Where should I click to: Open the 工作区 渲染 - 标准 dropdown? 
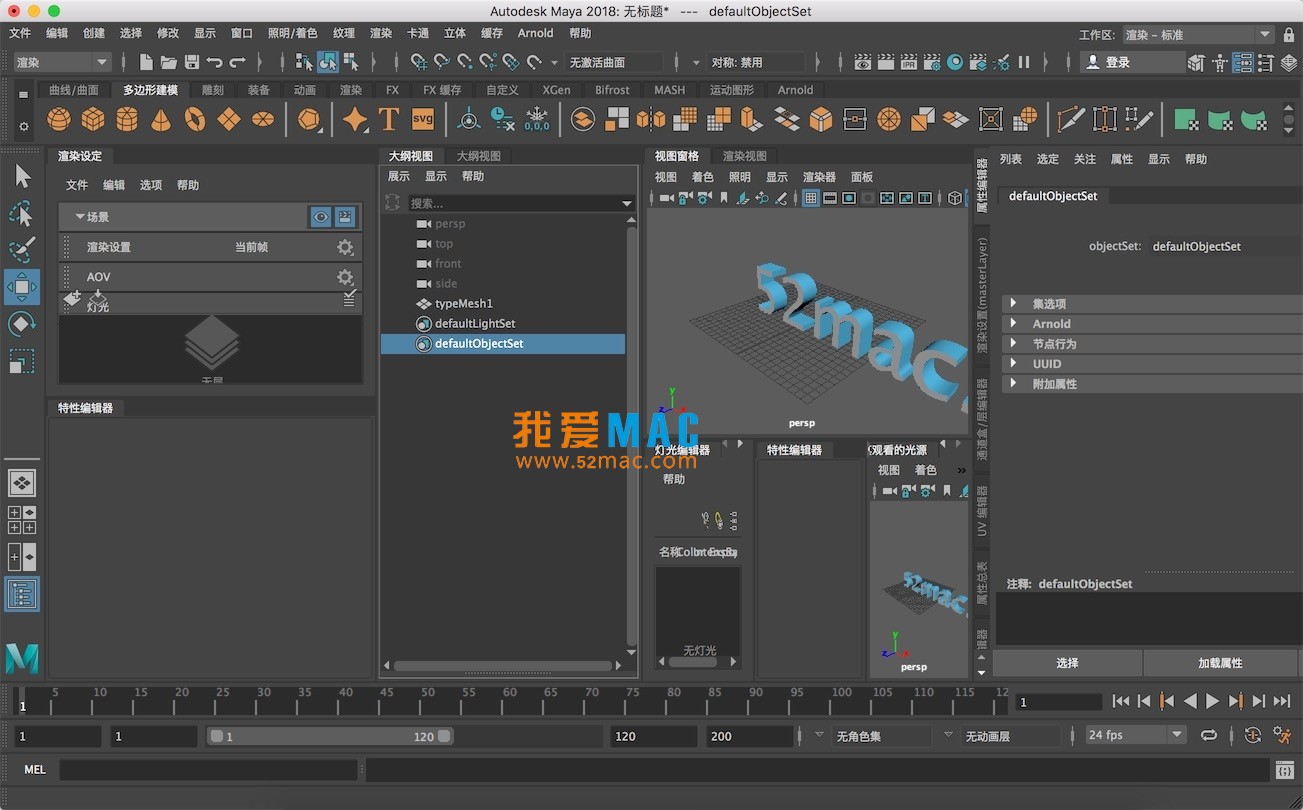(x=1197, y=34)
